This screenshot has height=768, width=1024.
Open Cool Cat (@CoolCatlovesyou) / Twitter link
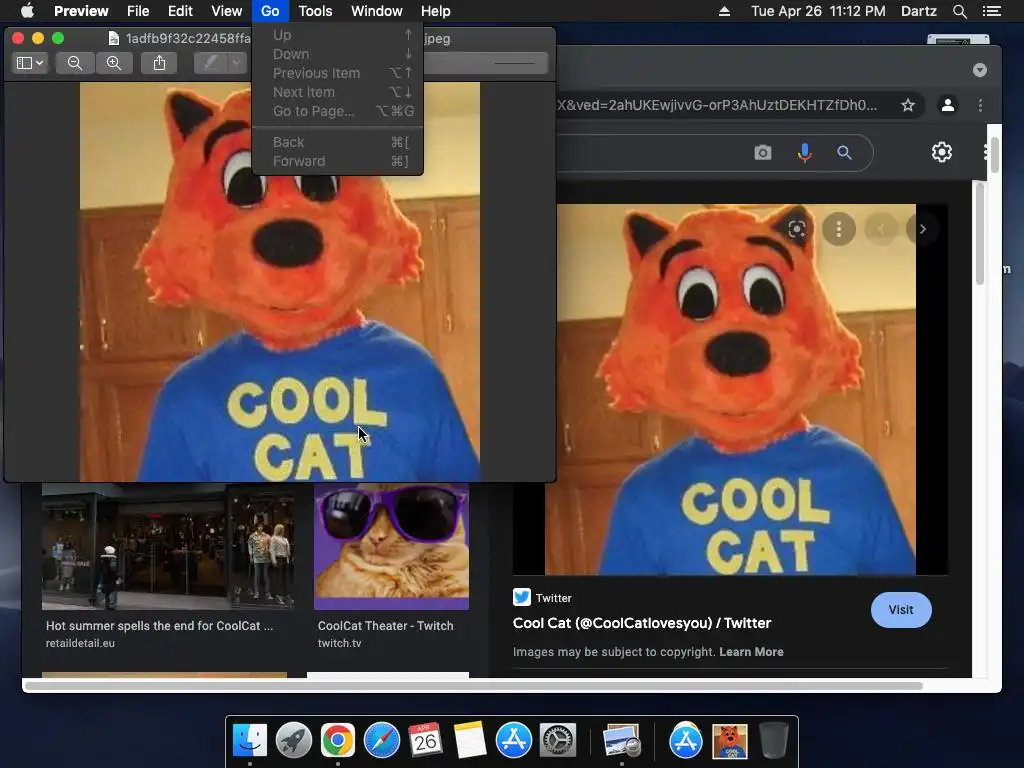point(642,623)
